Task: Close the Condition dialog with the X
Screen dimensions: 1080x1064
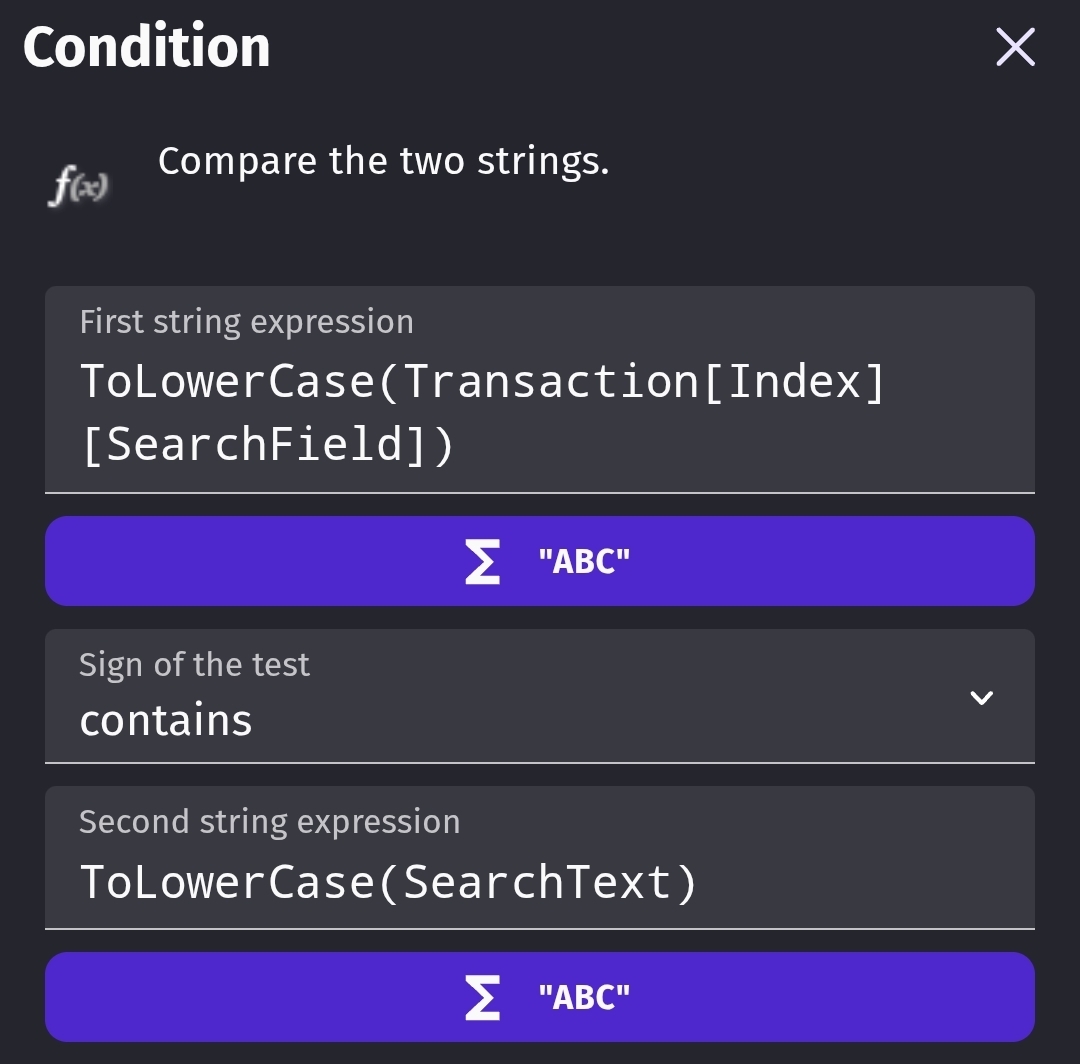Action: point(1015,48)
